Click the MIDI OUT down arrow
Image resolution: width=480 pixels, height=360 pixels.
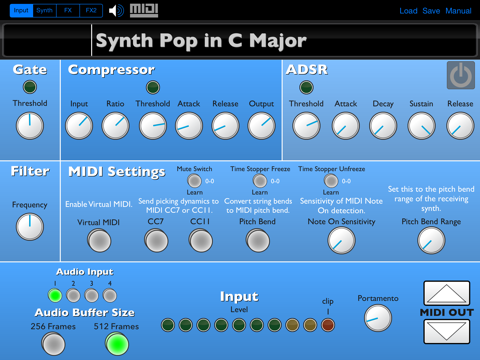pyautogui.click(x=447, y=331)
